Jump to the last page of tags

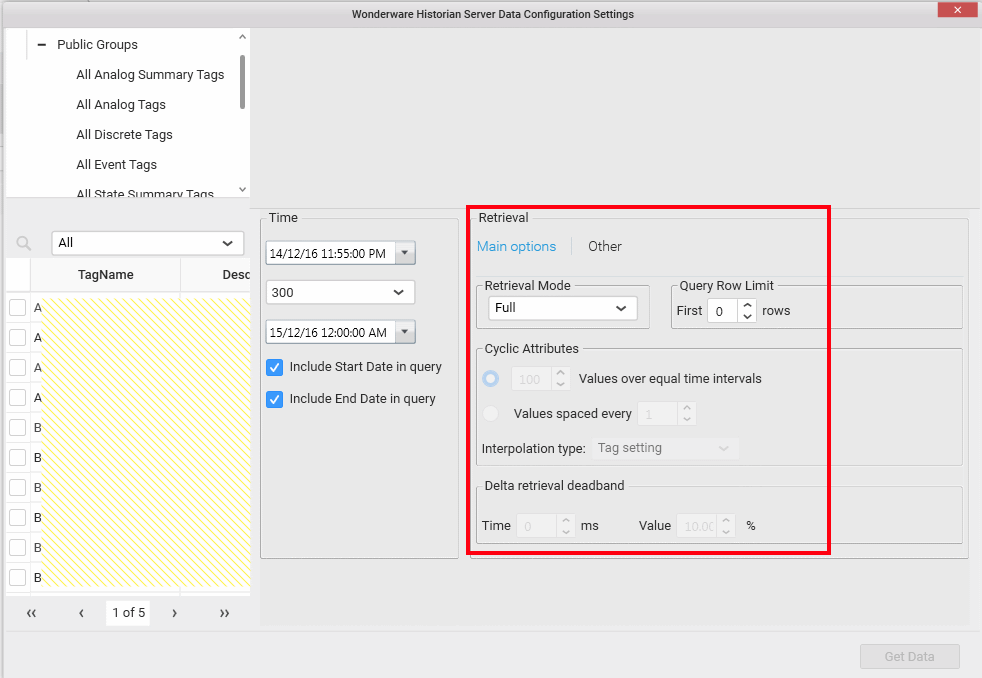224,613
